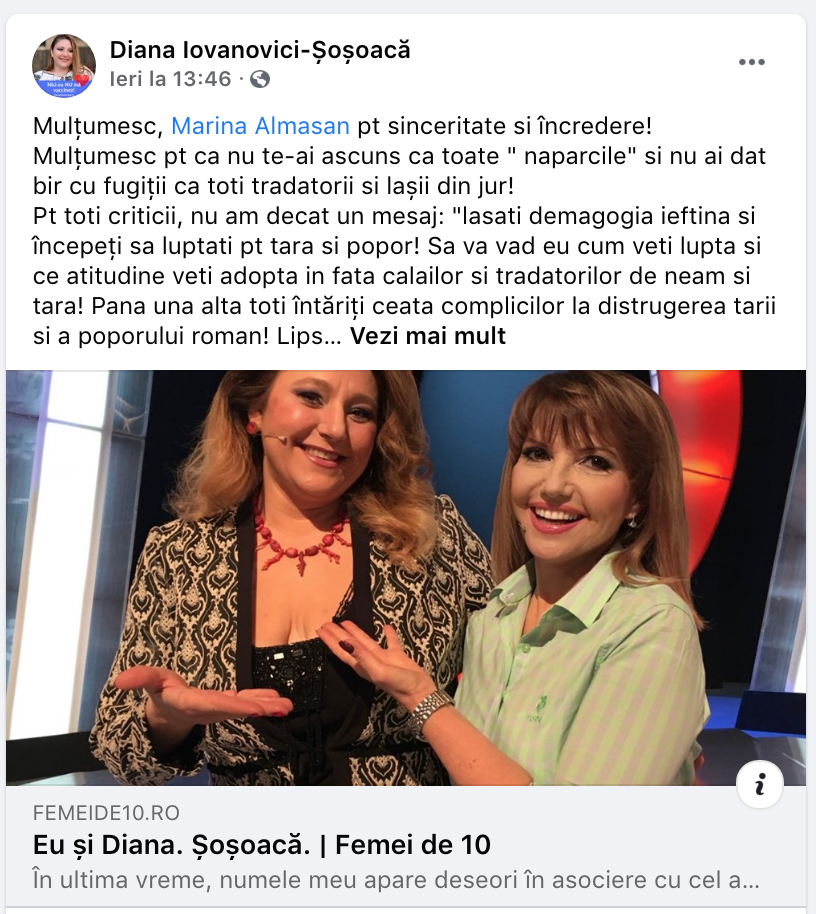
Task: Click the silver wristwatch in the photo
Action: pyautogui.click(x=430, y=712)
